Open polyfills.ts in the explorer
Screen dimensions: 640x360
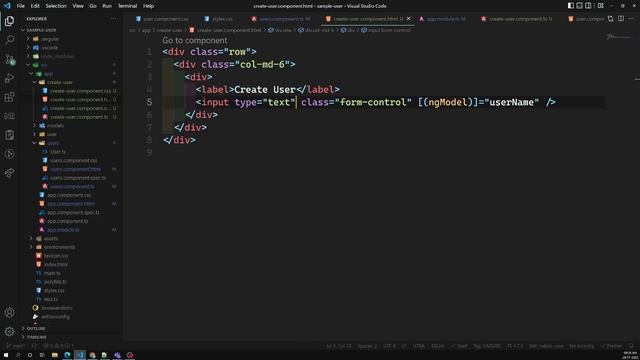click(x=55, y=282)
